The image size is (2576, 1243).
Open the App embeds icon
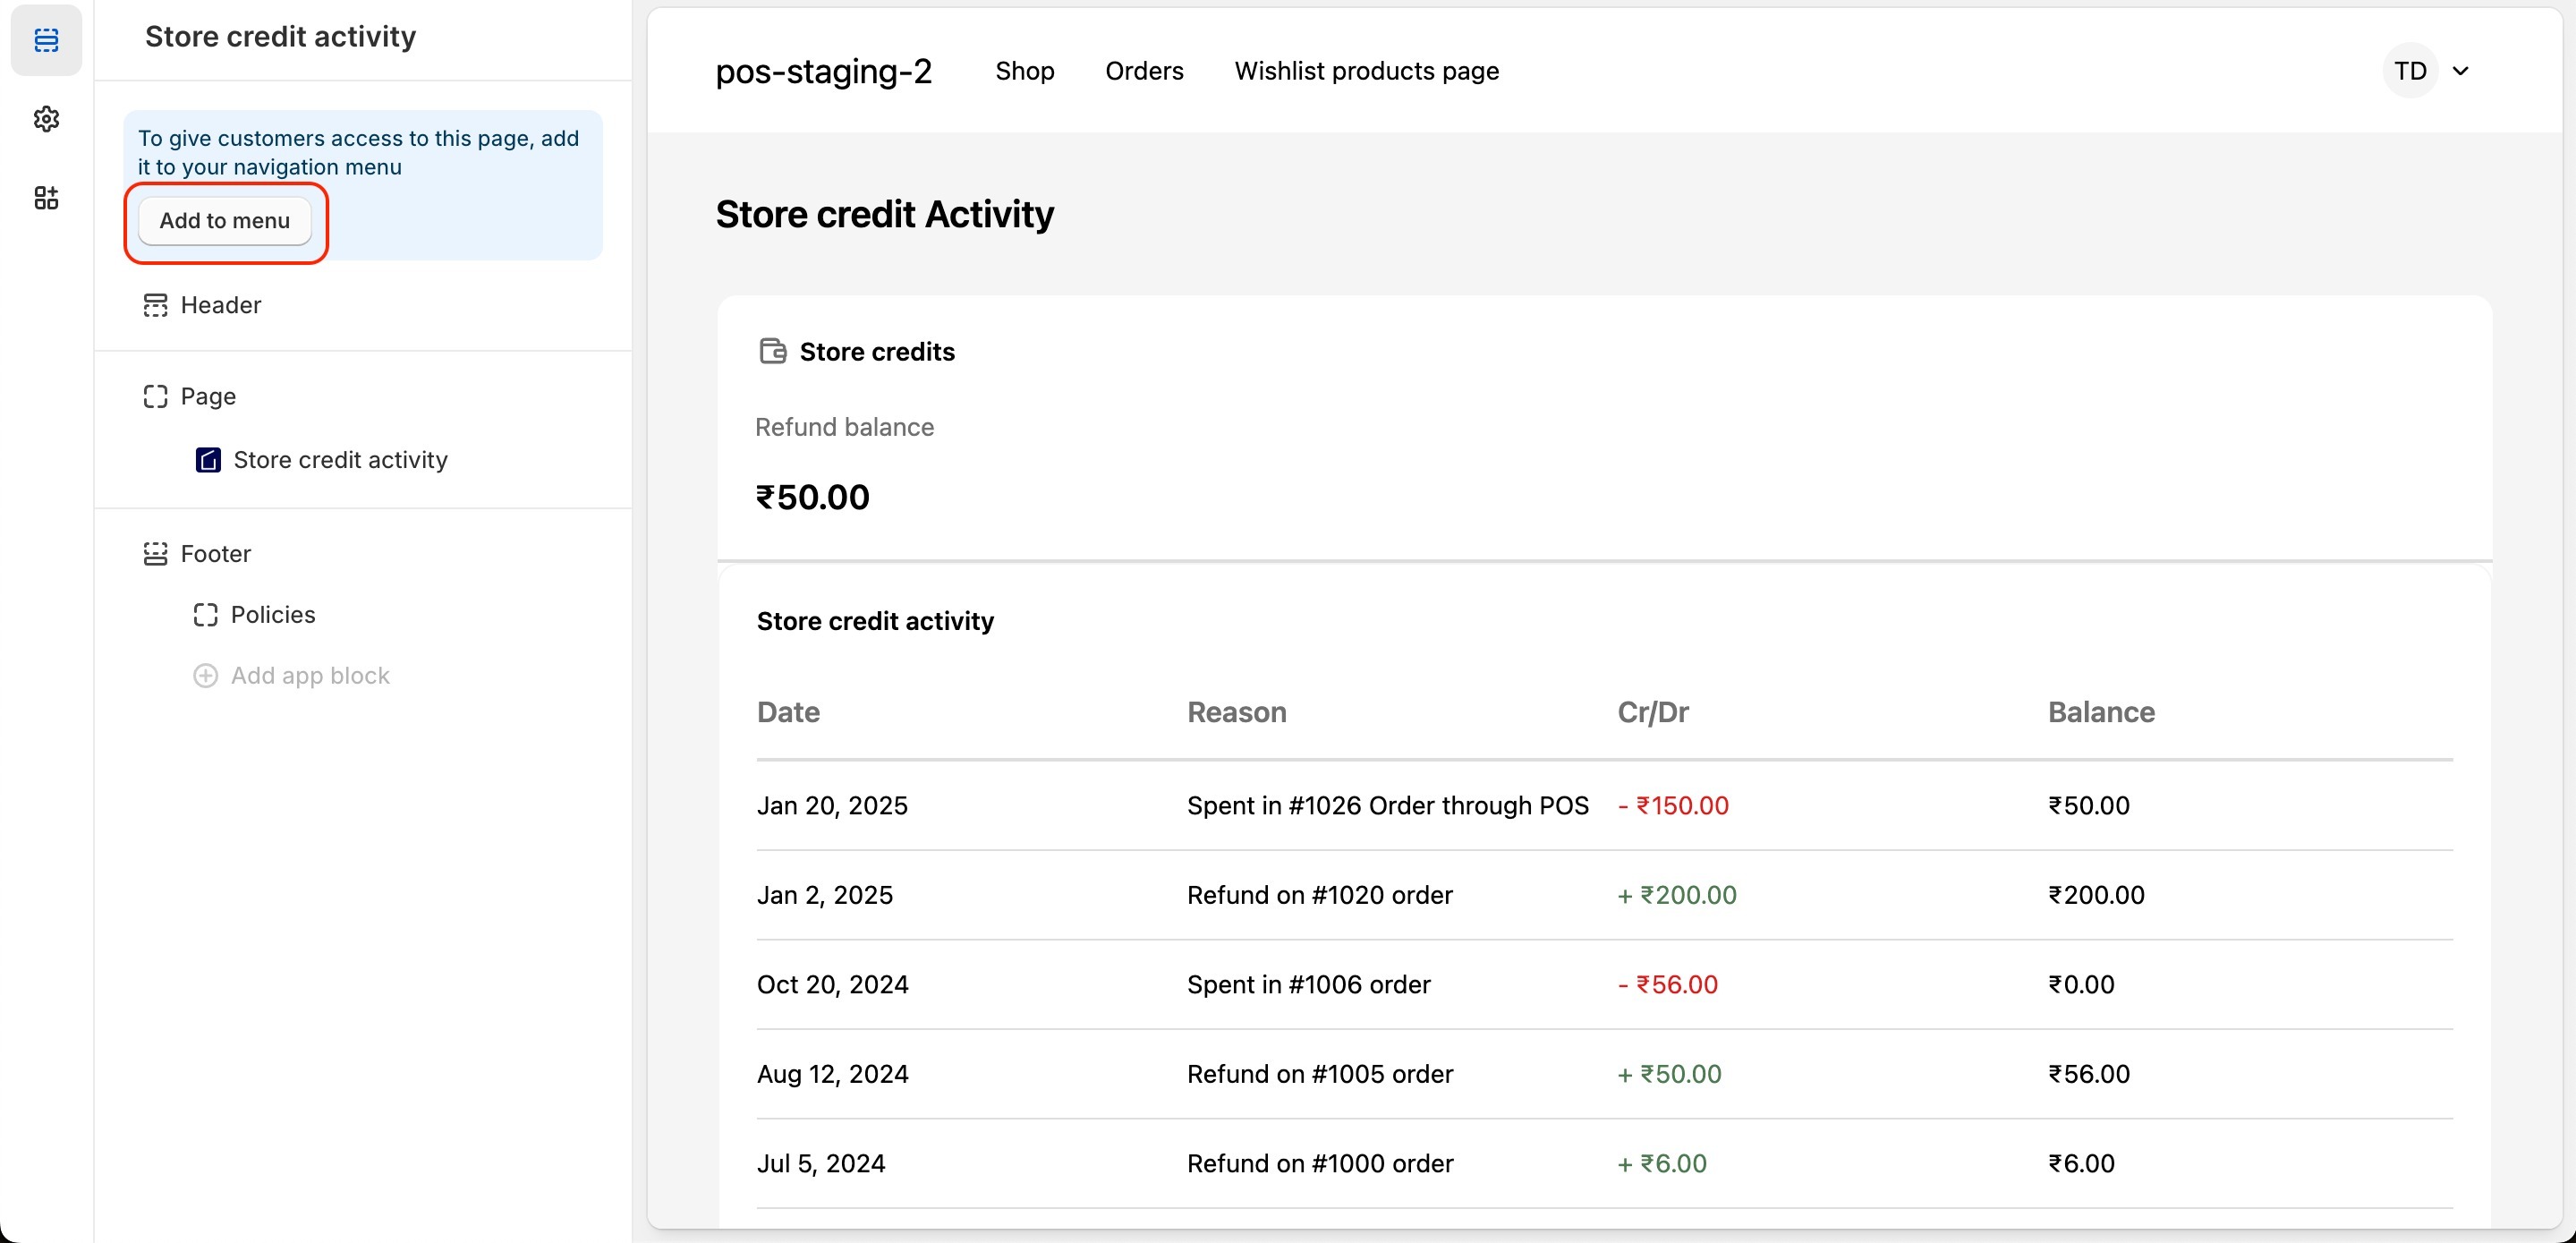pos(46,198)
